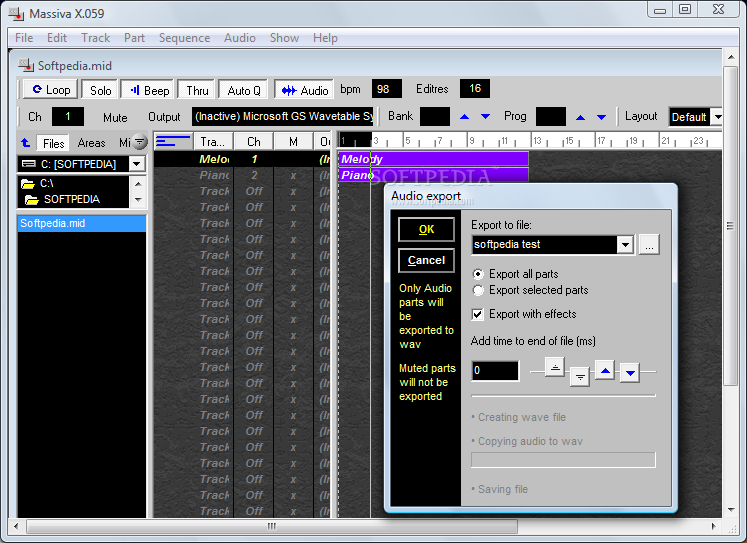
Task: Switch to the Files tab
Action: coord(53,143)
